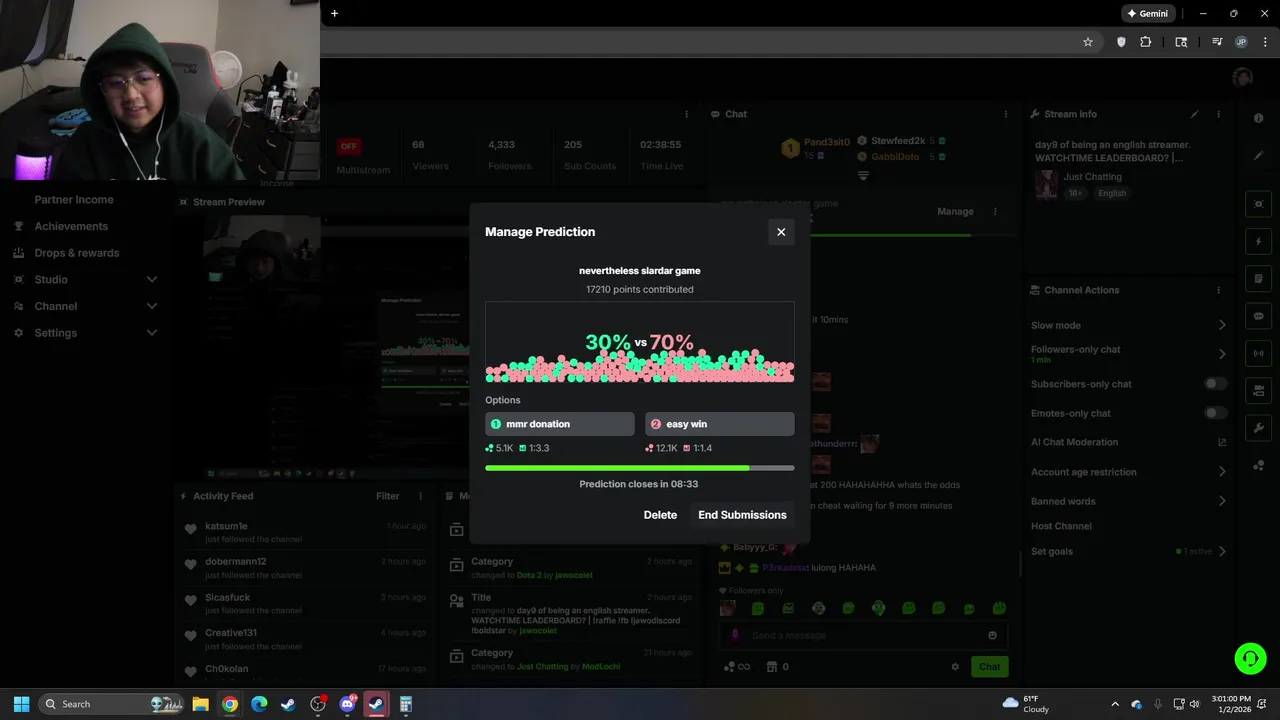
Task: Open the Kick user avatar menu
Action: pyautogui.click(x=1243, y=78)
